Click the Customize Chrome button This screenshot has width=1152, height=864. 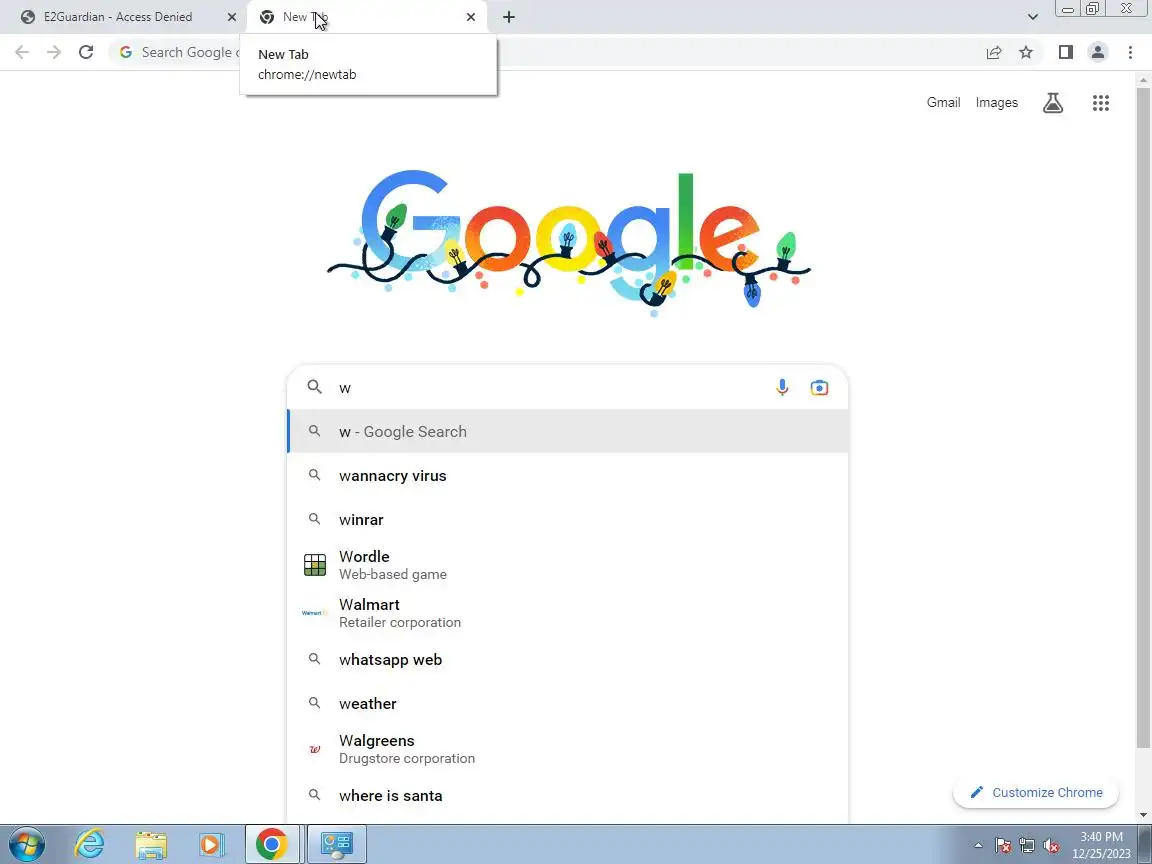pyautogui.click(x=1036, y=793)
